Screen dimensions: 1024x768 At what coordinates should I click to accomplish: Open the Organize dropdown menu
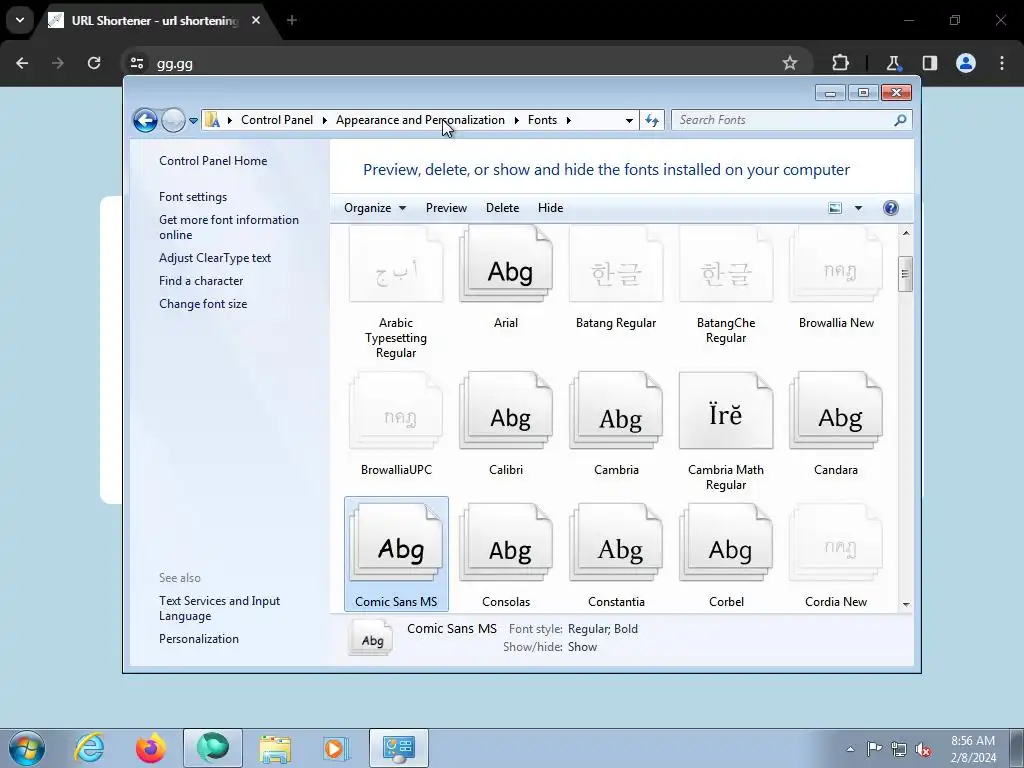[x=375, y=208]
